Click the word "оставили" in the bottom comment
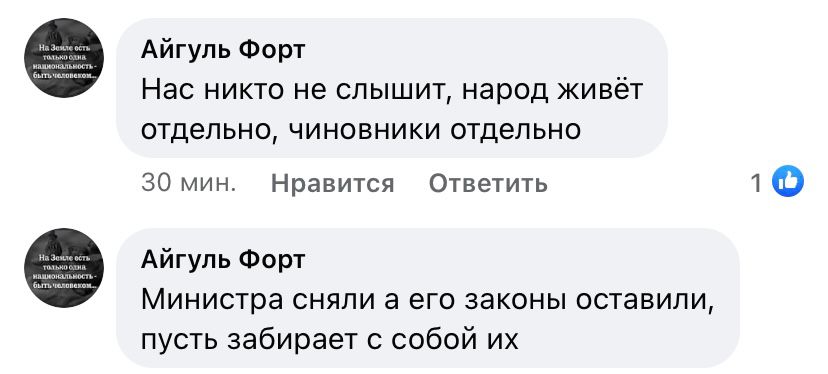The image size is (828, 374). [645, 302]
